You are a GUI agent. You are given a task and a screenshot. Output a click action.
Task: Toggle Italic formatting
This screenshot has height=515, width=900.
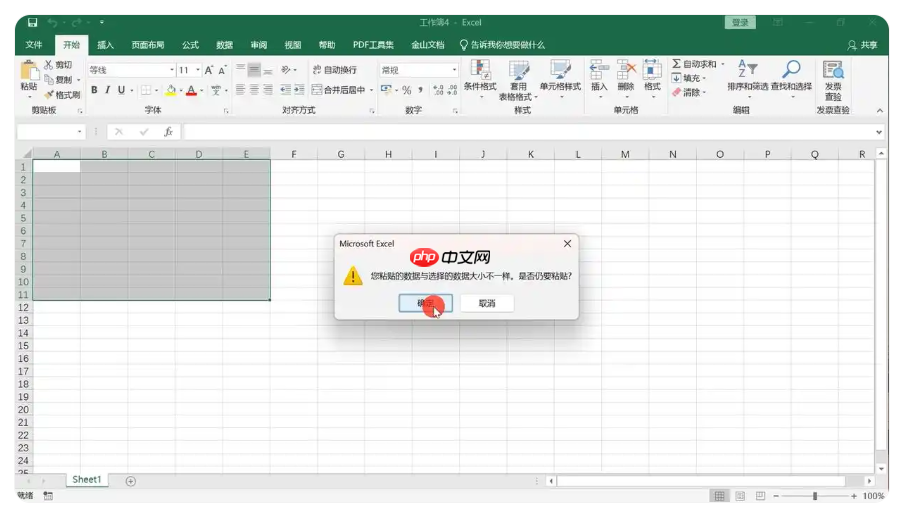(x=107, y=90)
